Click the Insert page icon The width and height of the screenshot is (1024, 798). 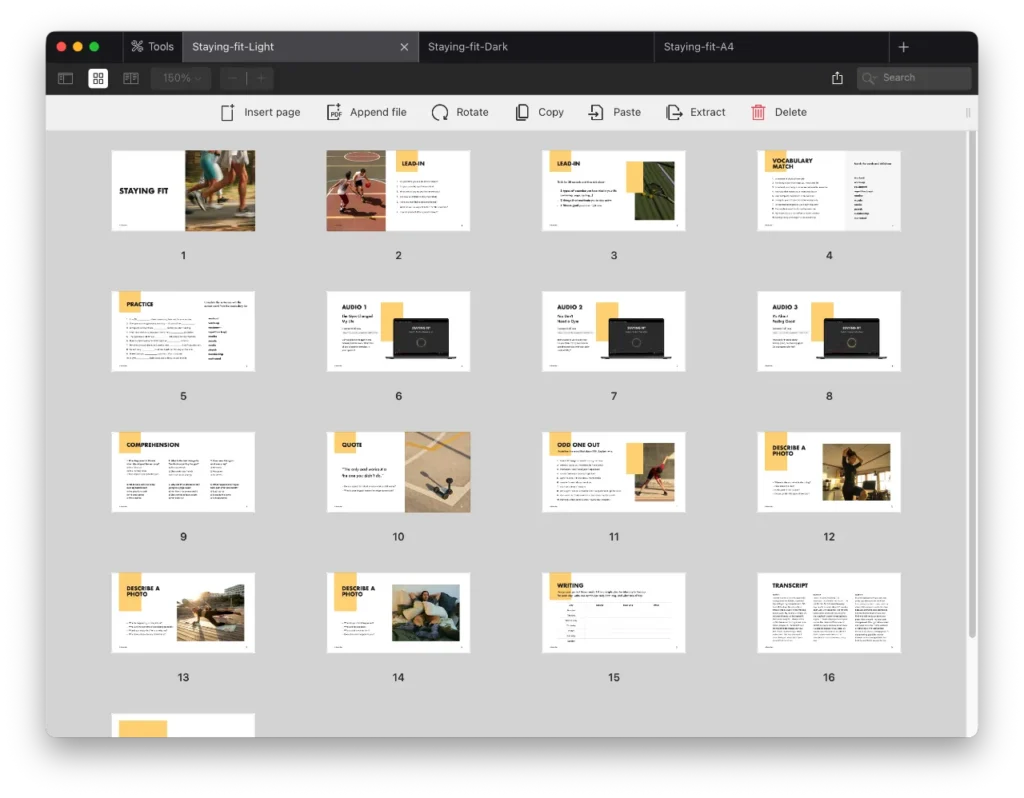(x=228, y=112)
